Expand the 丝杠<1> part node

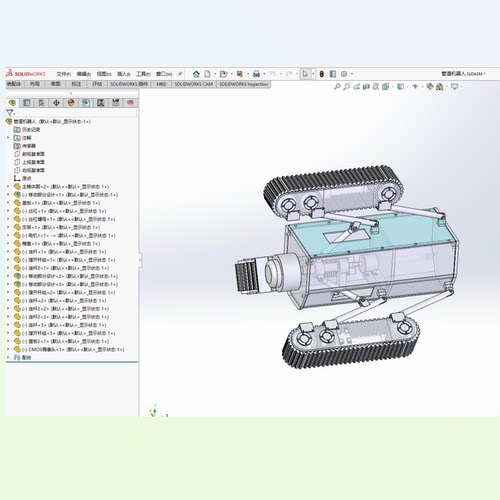click(8, 211)
